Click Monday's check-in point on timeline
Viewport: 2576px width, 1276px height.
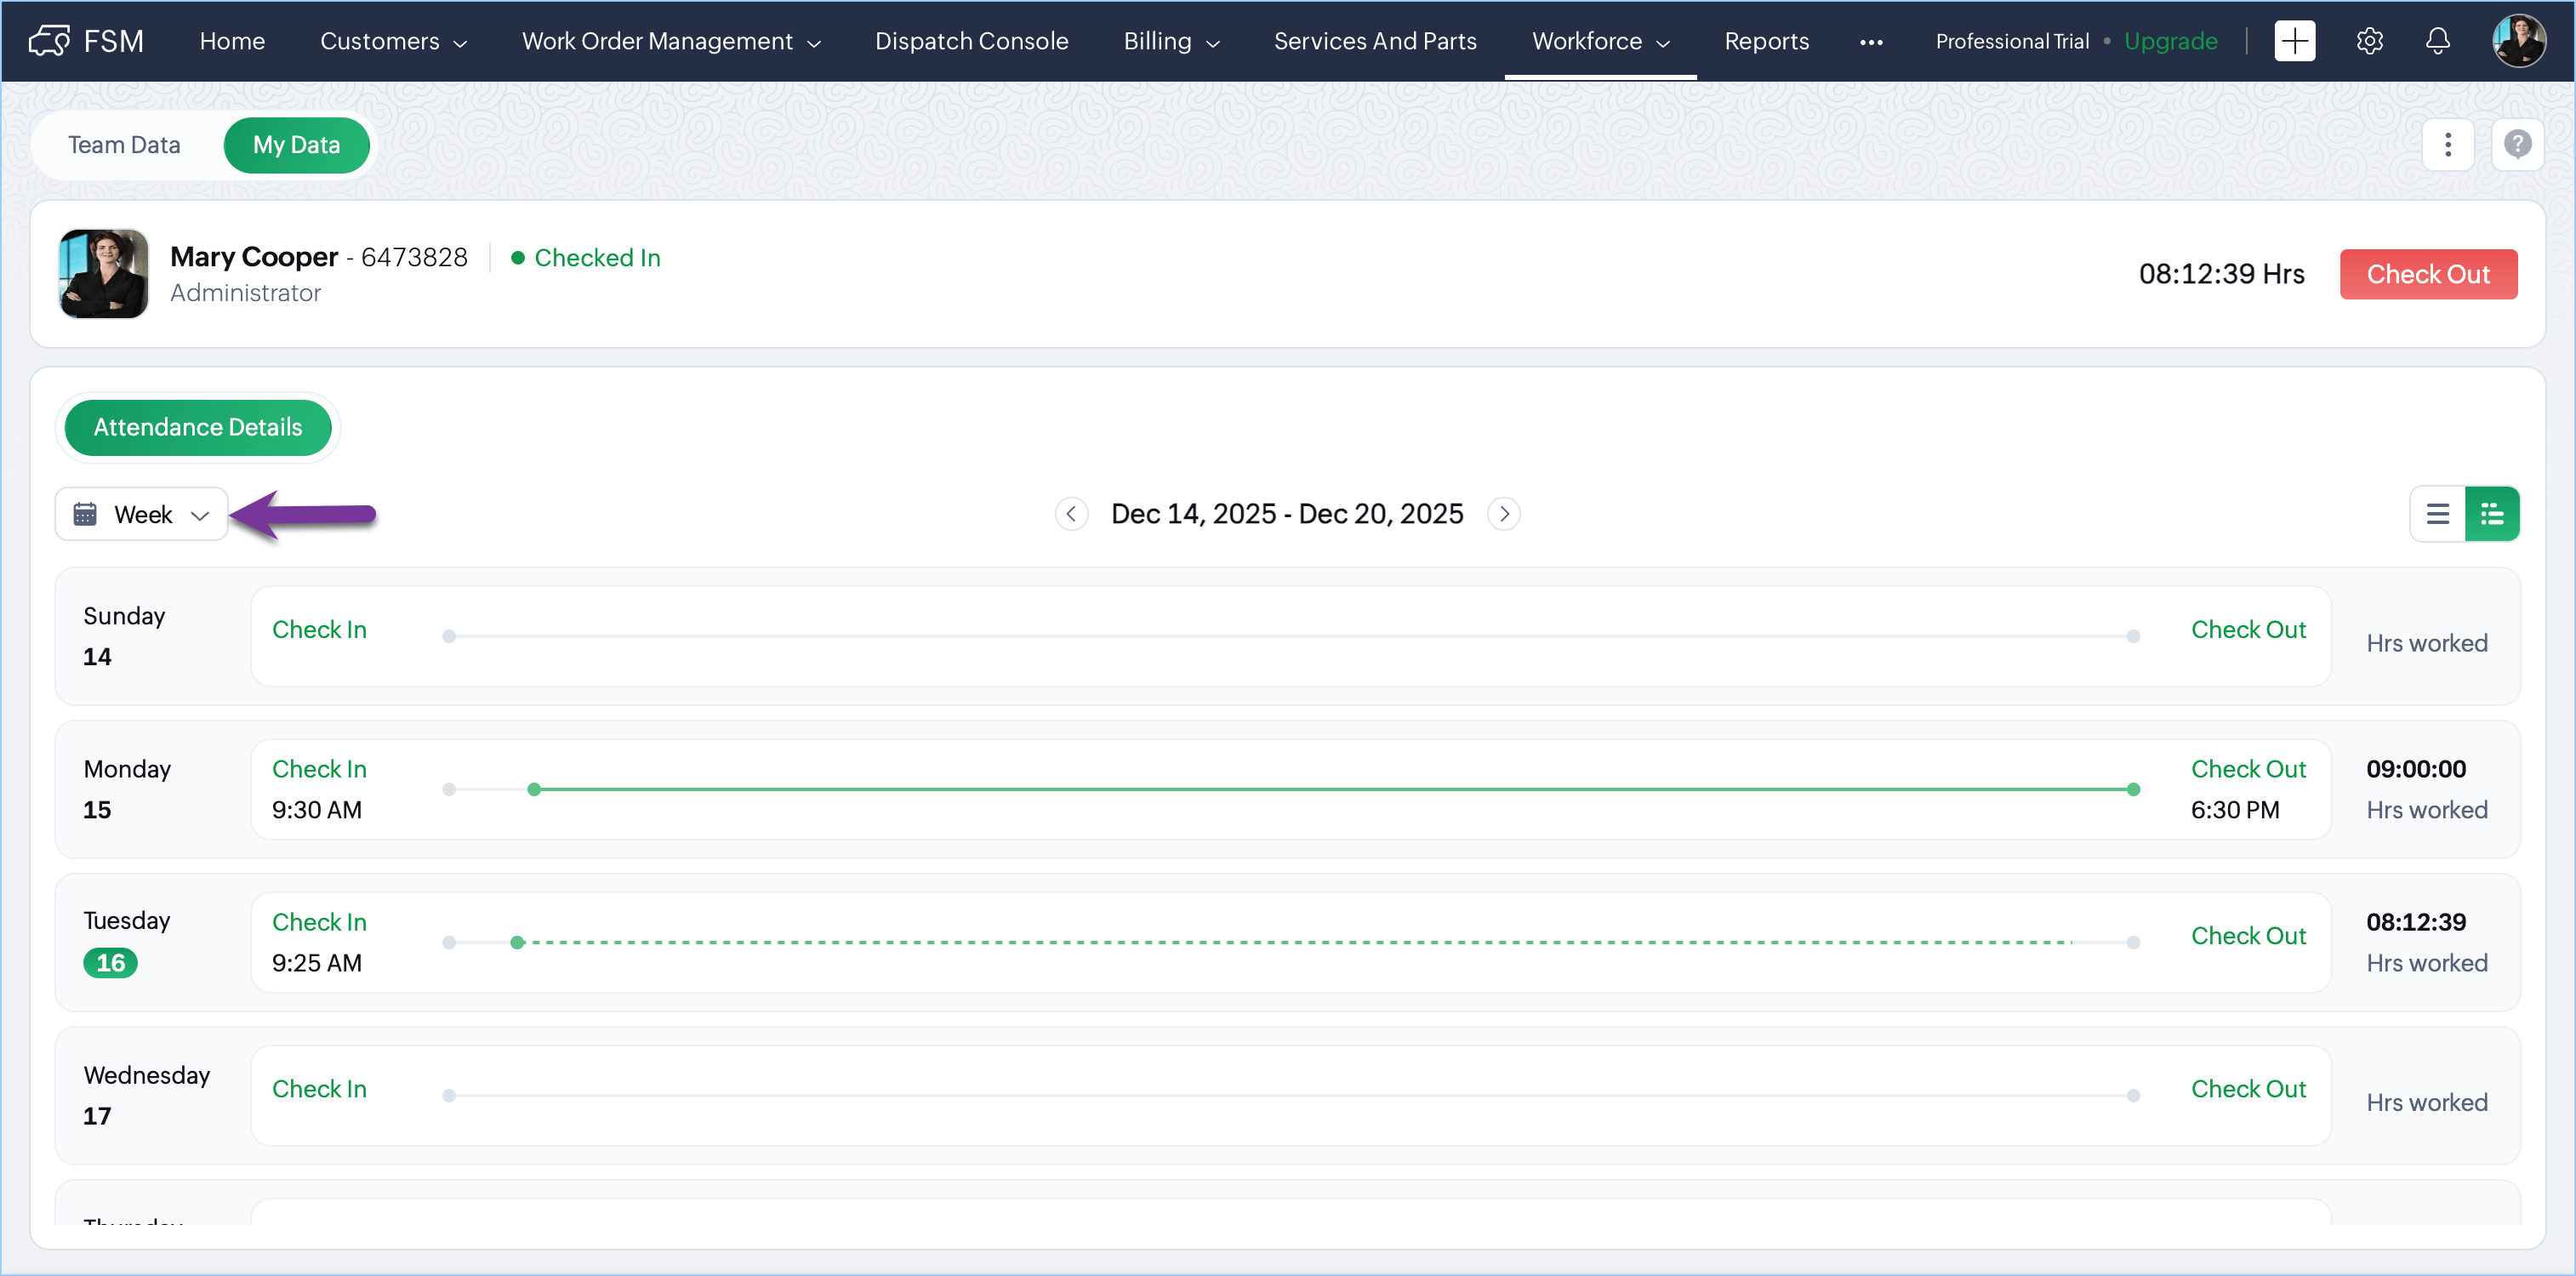point(534,789)
